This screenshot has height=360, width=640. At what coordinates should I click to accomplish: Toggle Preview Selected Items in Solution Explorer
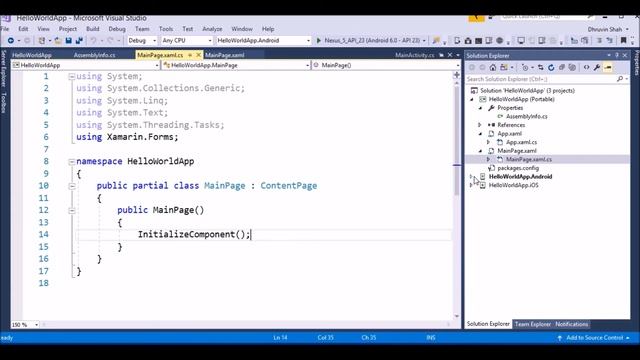(608, 67)
